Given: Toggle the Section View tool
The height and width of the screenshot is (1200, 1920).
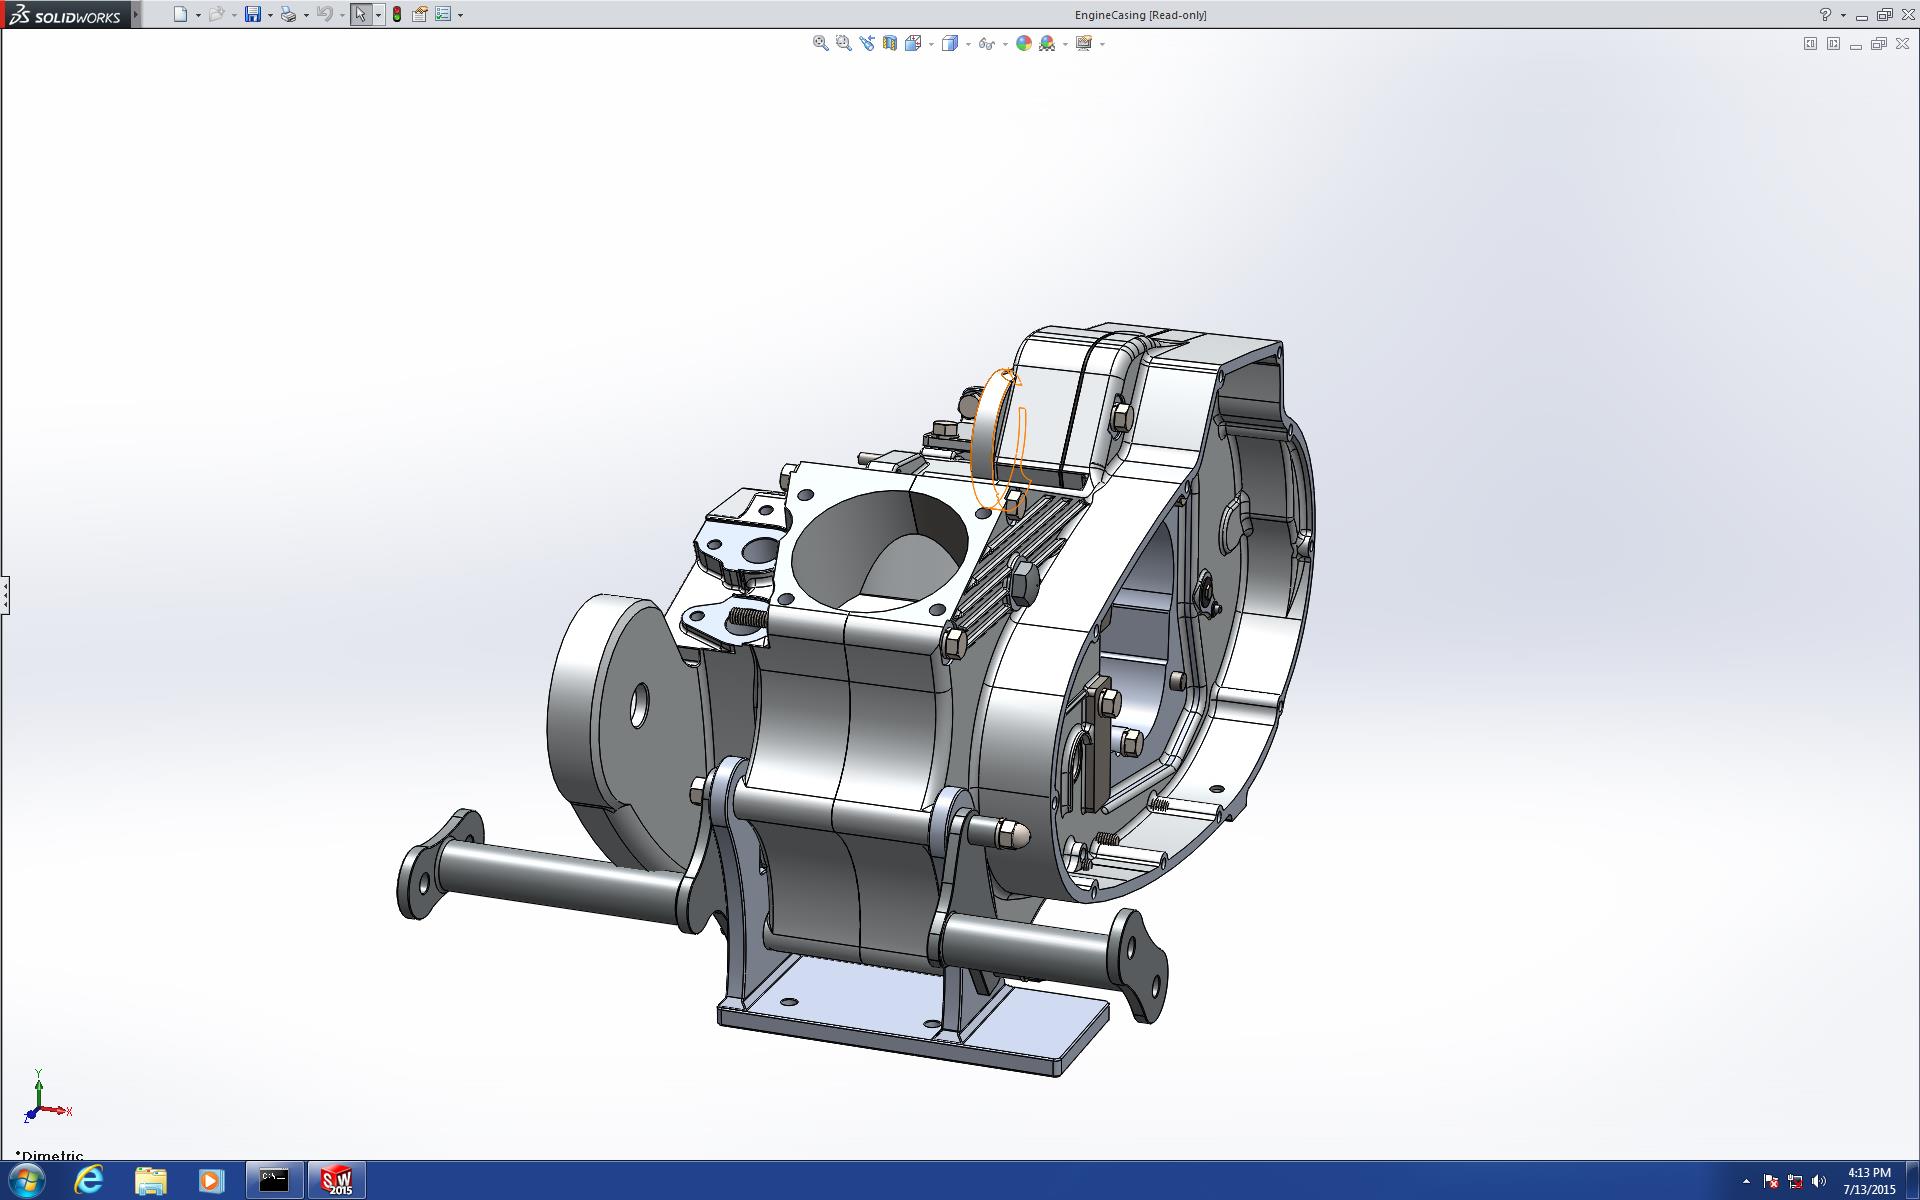Looking at the screenshot, I should tap(889, 43).
